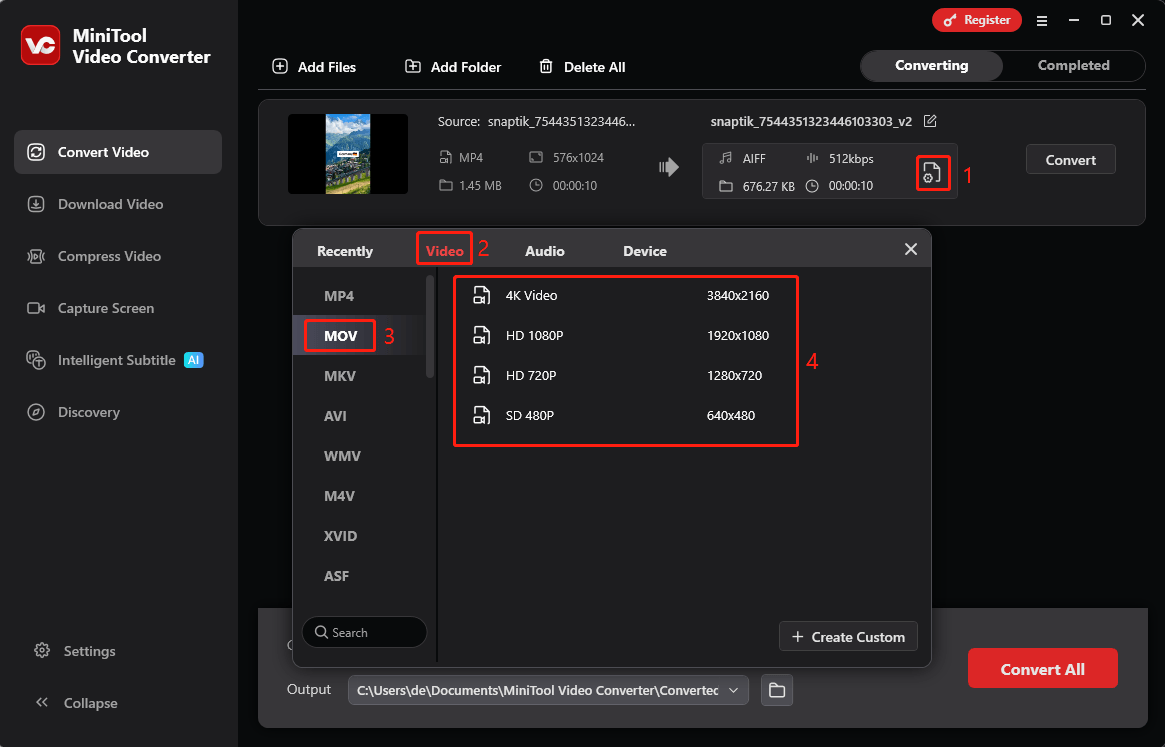Collapse the left sidebar
This screenshot has height=747, width=1165.
[x=75, y=703]
